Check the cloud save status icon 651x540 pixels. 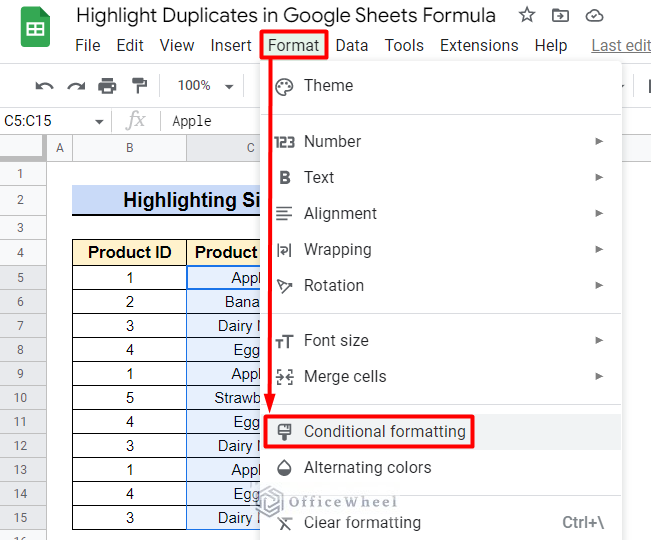(594, 15)
